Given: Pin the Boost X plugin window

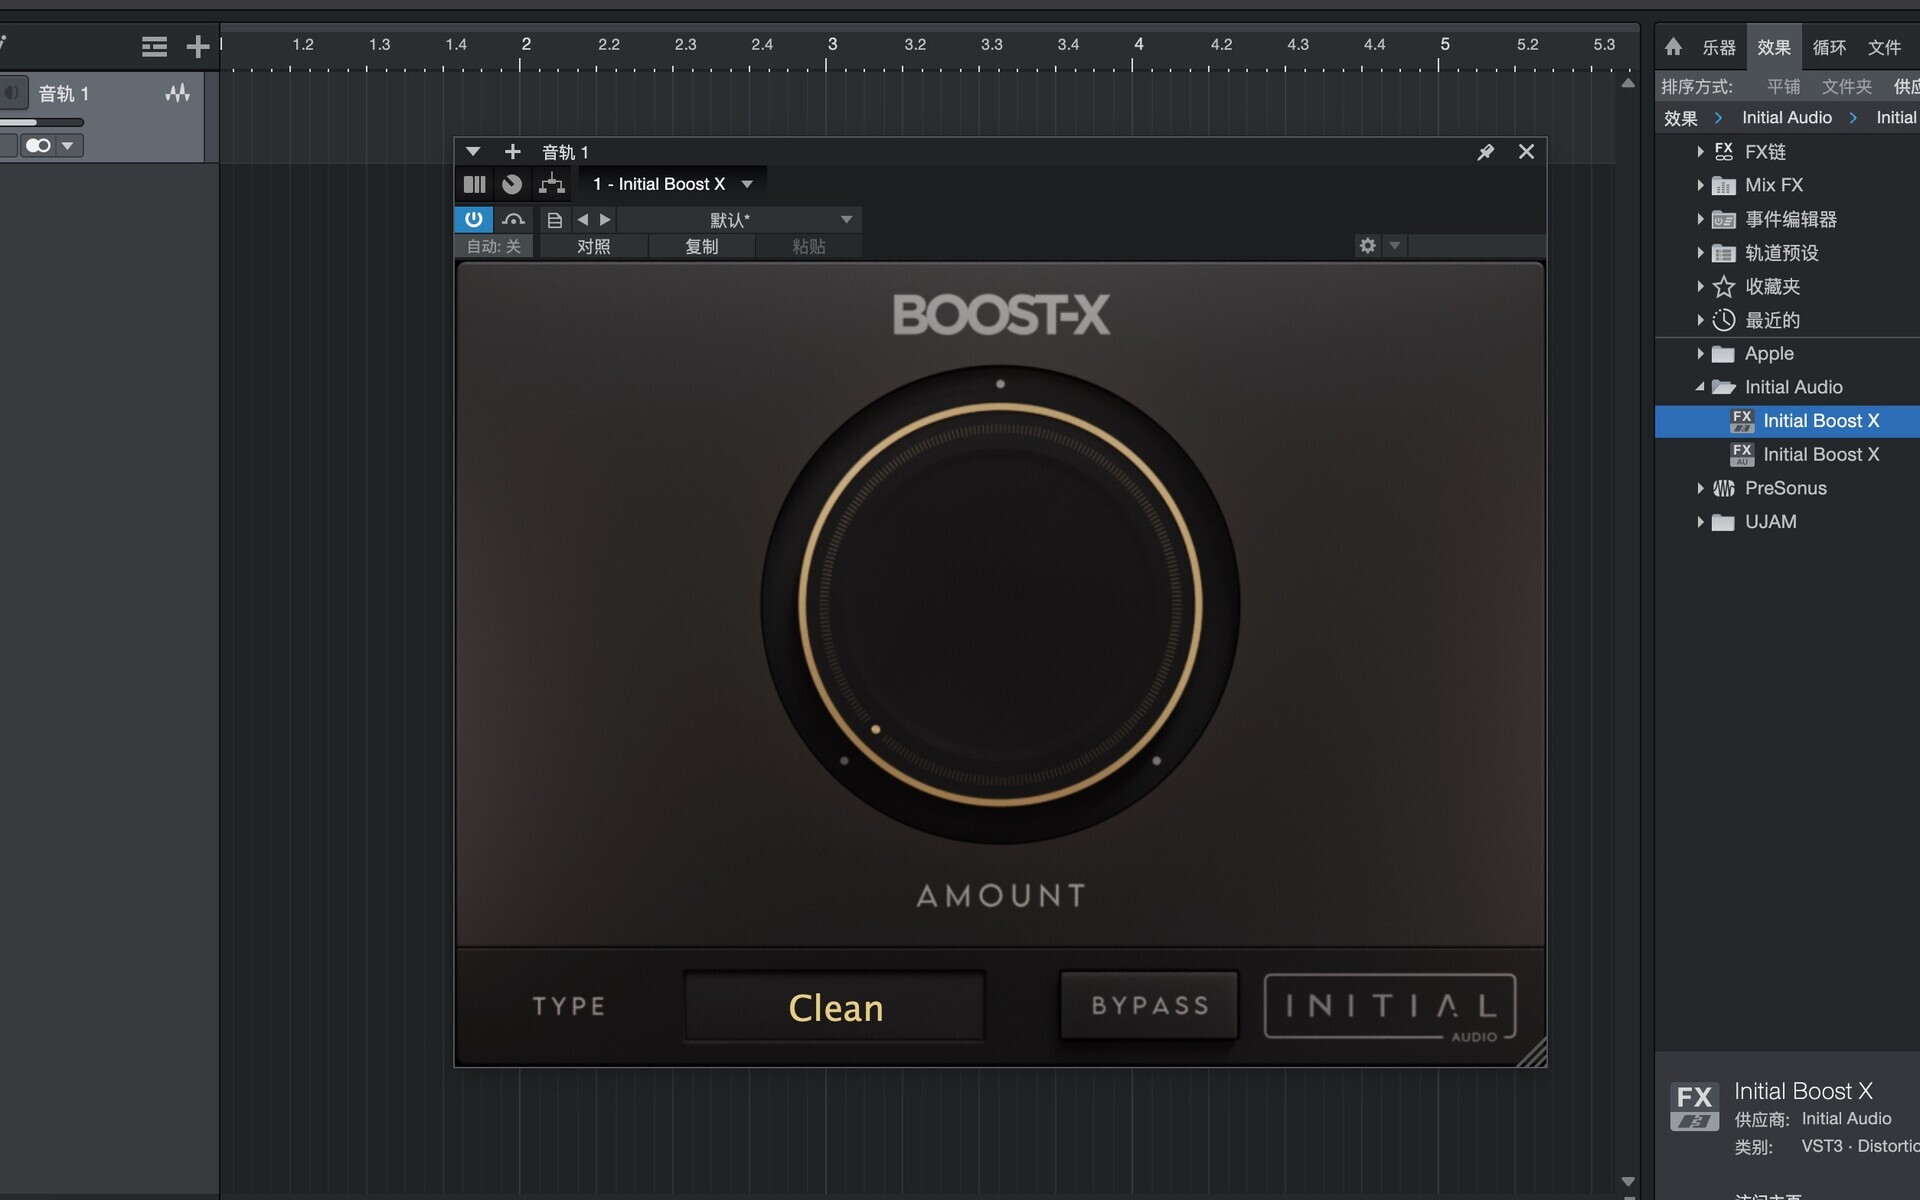Looking at the screenshot, I should pyautogui.click(x=1486, y=152).
